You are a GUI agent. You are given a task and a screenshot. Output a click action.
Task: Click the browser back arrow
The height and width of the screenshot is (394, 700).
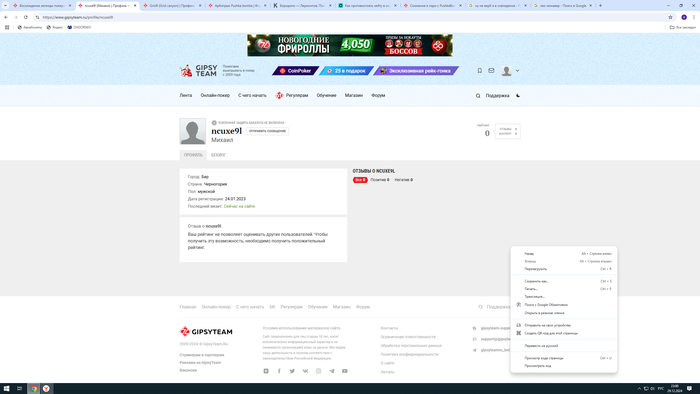click(x=6, y=17)
